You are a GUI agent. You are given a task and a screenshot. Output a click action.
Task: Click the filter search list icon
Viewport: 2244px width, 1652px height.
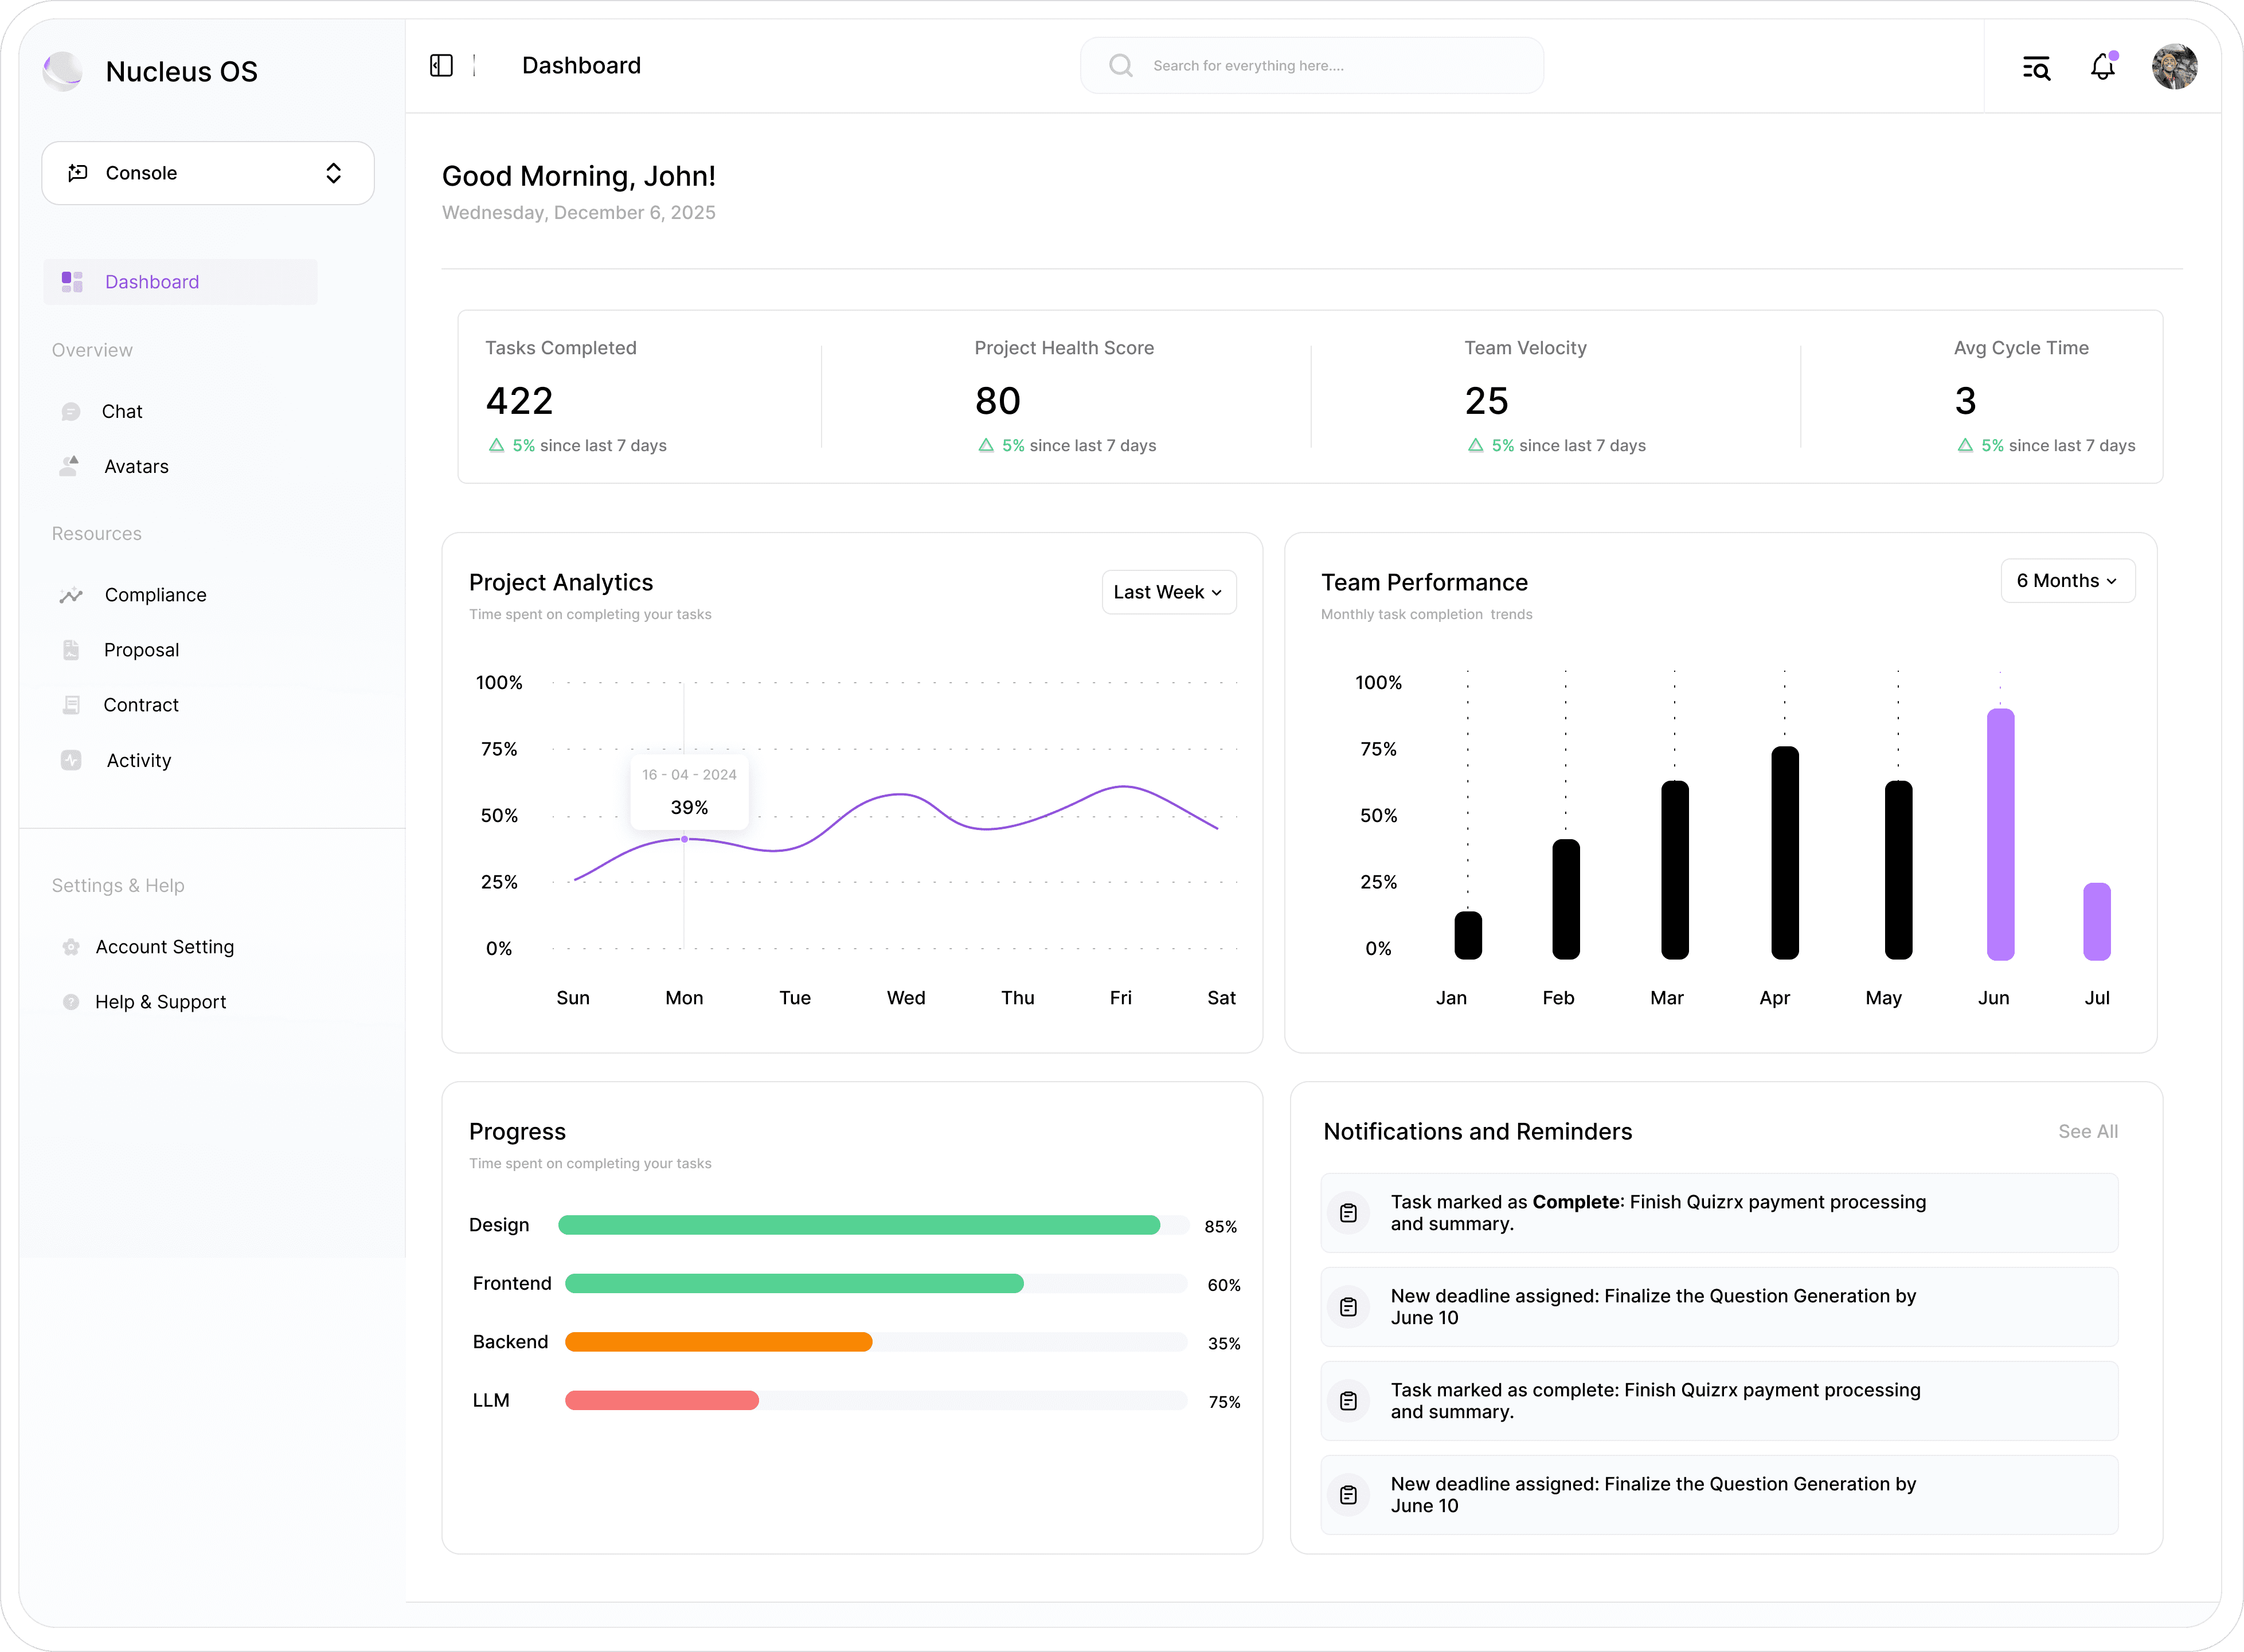tap(2036, 67)
